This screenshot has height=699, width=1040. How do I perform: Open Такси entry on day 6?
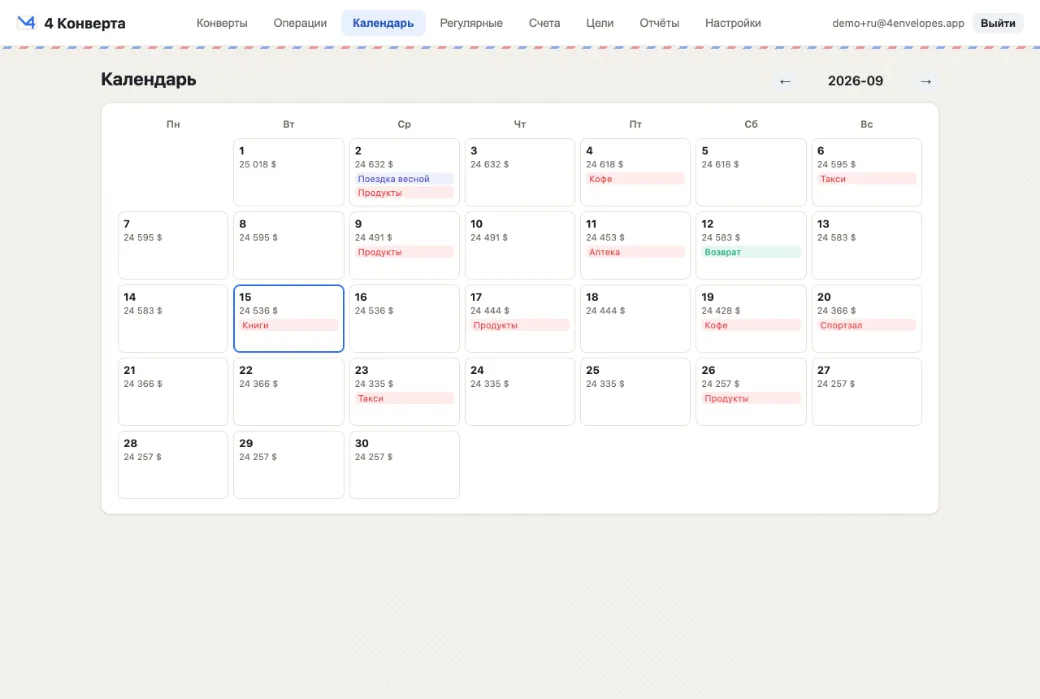coord(866,178)
